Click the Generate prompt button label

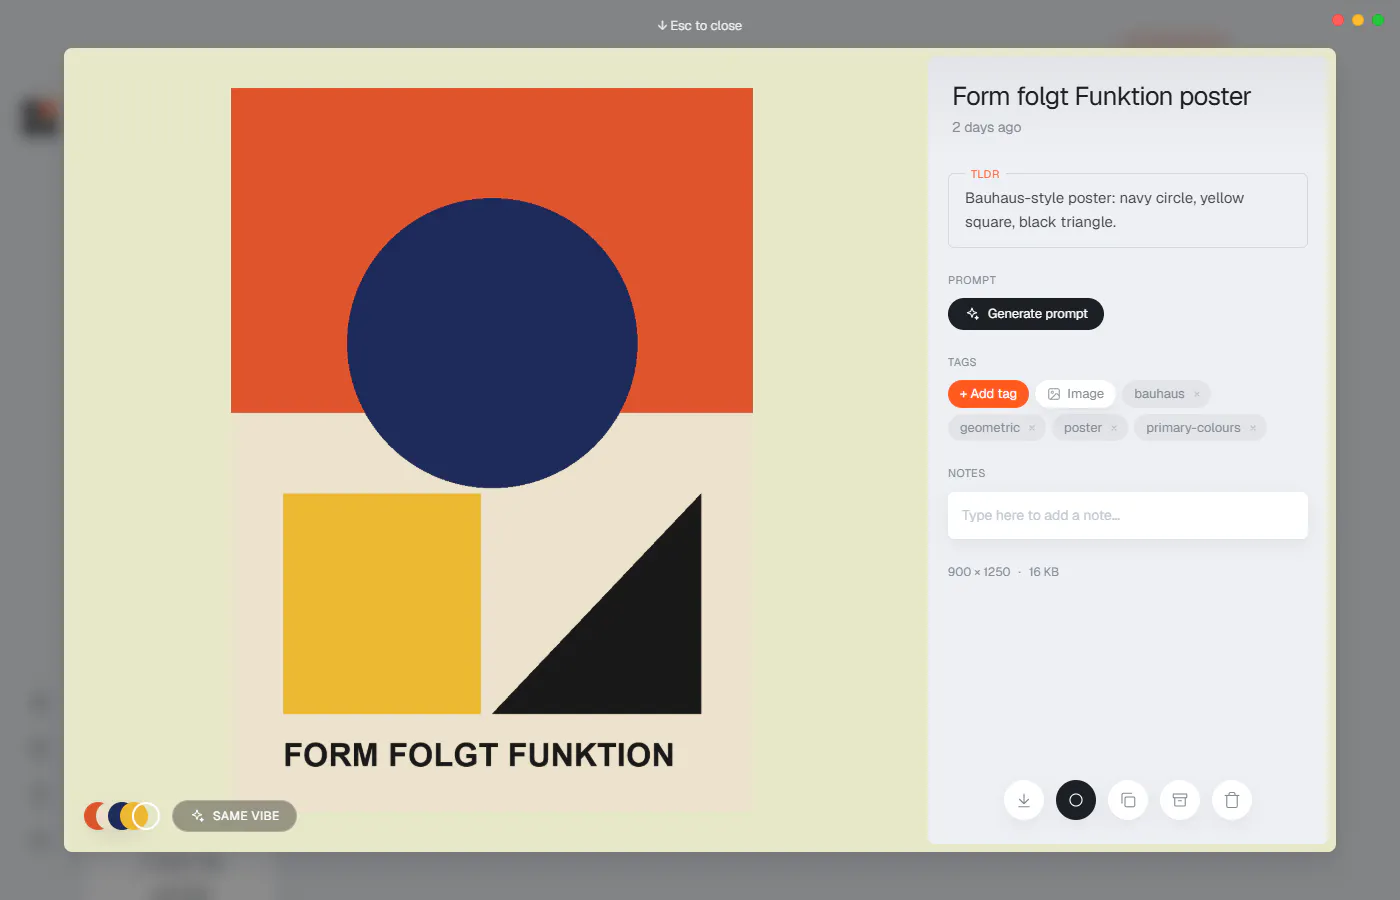[1038, 314]
